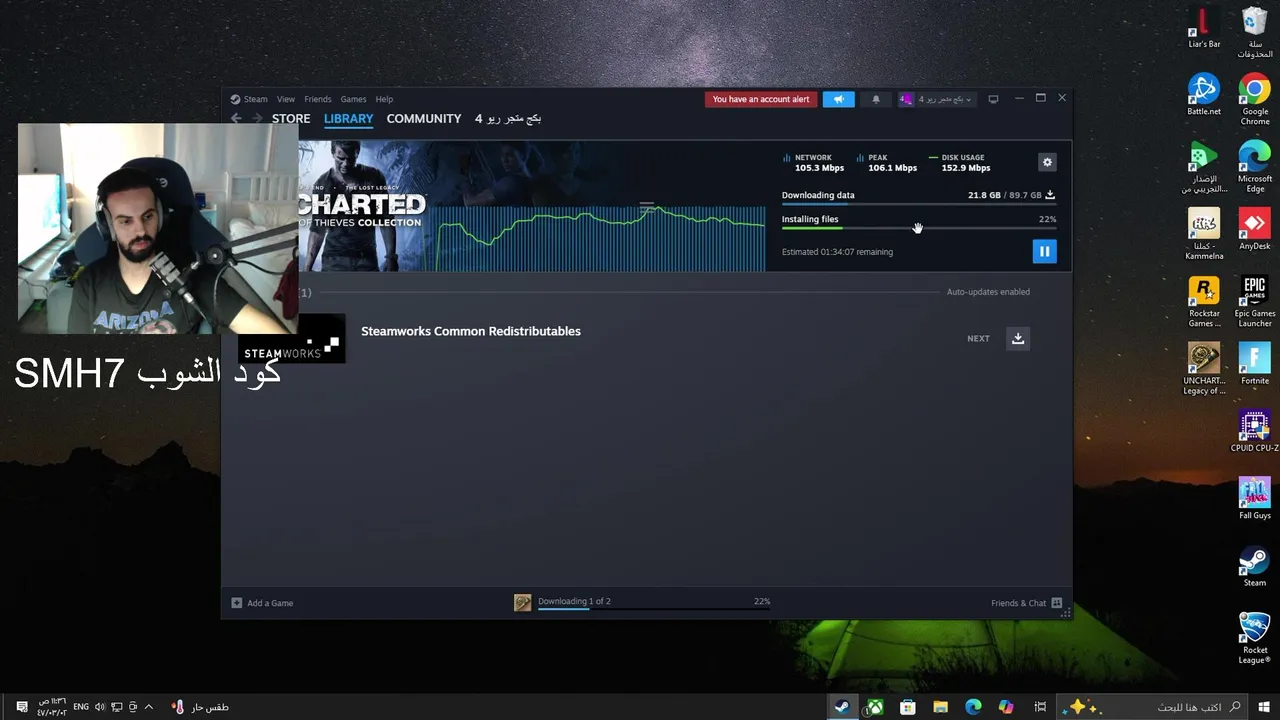
Task: Show hidden system tray icons
Action: coord(149,707)
